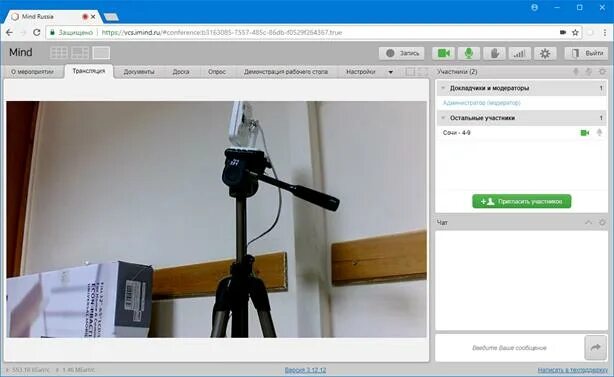Collapse the Чат panel with chevron
This screenshot has height=377, width=614.
tap(588, 222)
